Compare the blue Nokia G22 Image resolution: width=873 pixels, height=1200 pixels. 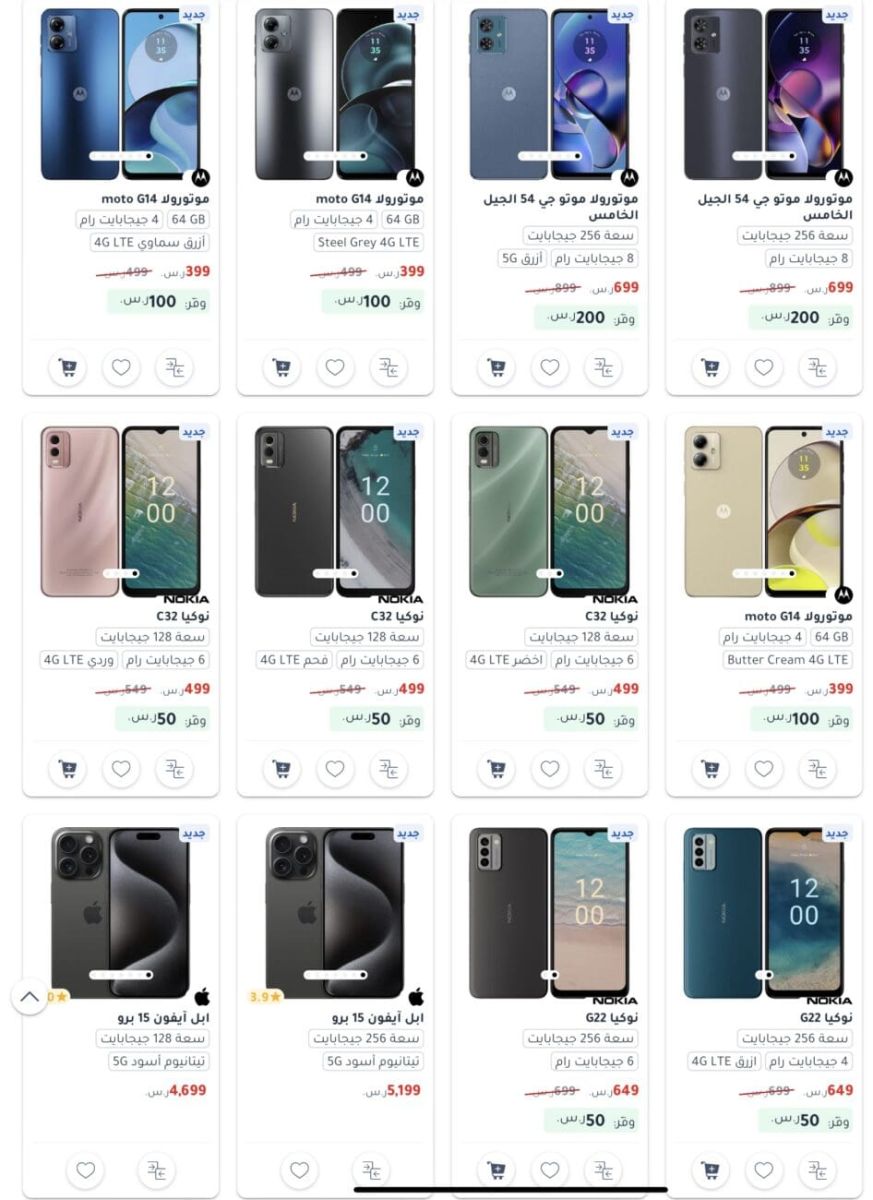pos(817,1170)
